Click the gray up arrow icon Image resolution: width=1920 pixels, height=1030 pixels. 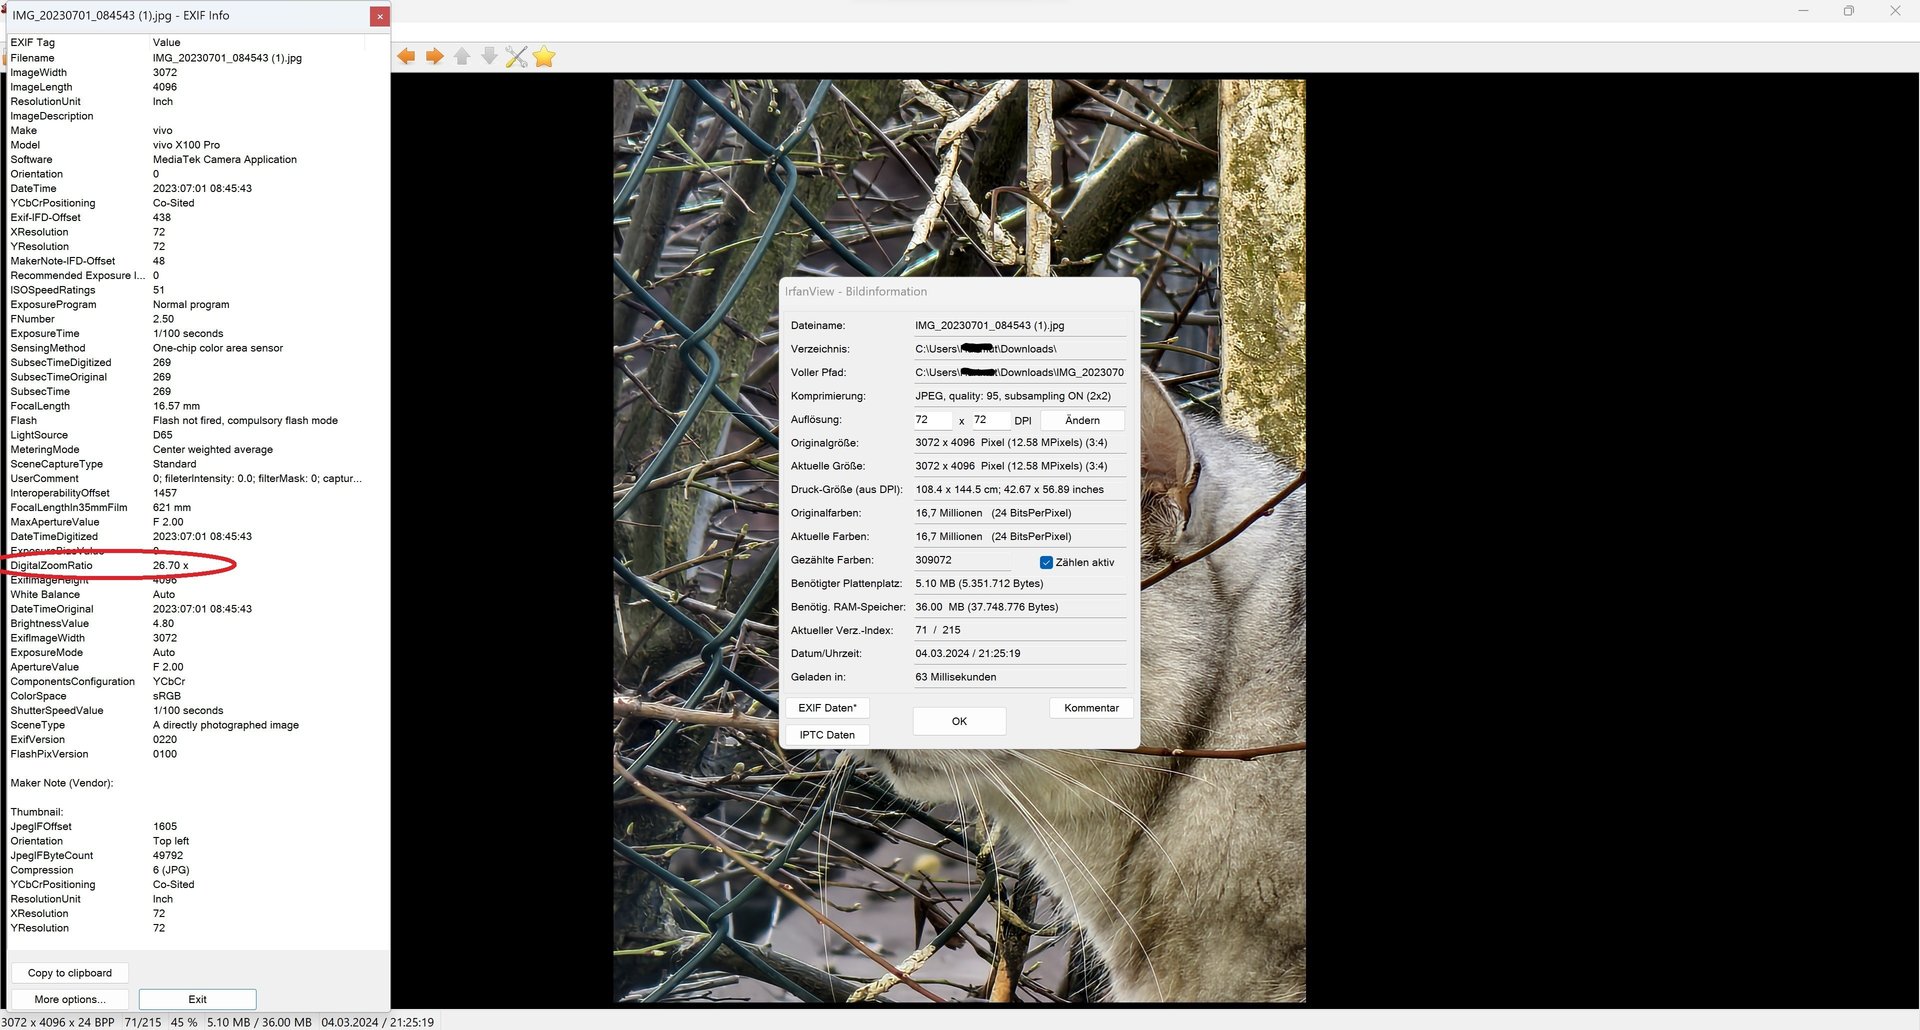tap(462, 57)
